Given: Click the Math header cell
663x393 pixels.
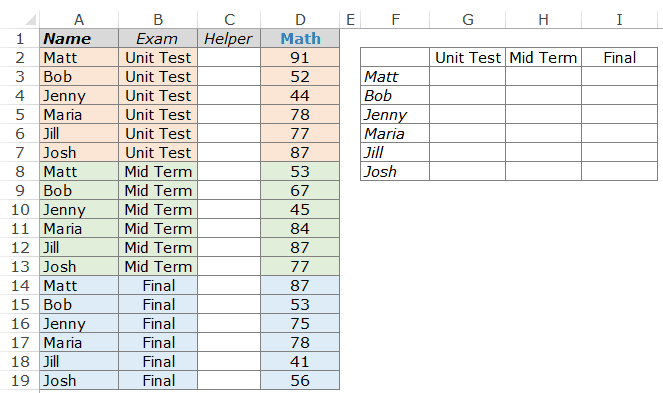Looking at the screenshot, I should pos(300,38).
